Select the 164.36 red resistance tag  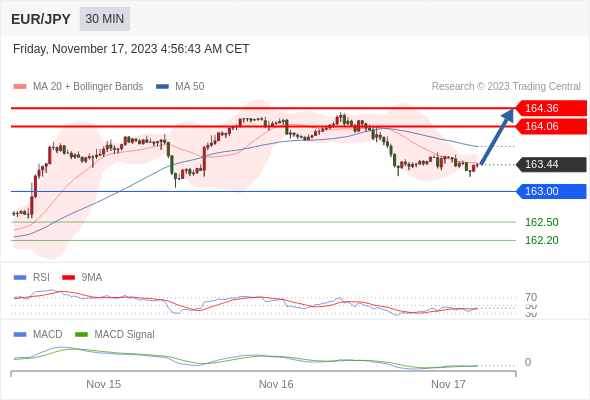pyautogui.click(x=551, y=108)
